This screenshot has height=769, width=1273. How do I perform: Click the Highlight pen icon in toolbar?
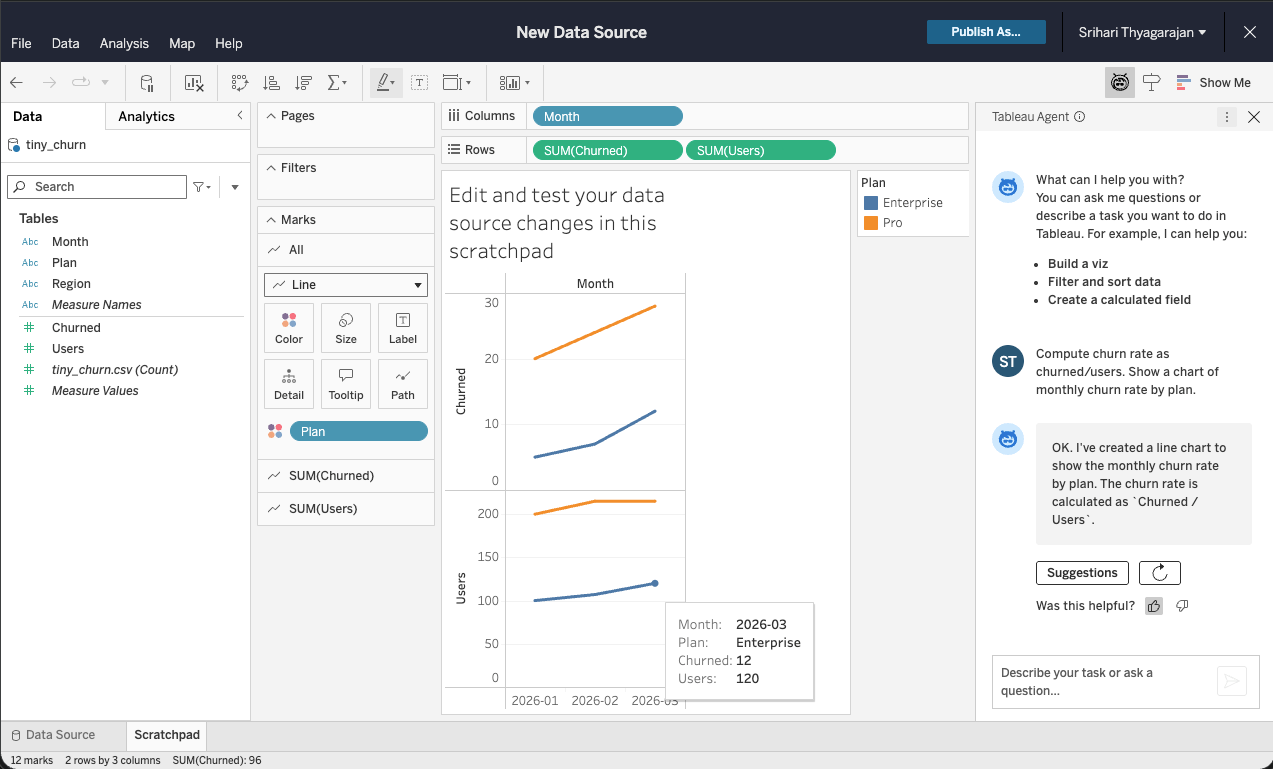[386, 83]
